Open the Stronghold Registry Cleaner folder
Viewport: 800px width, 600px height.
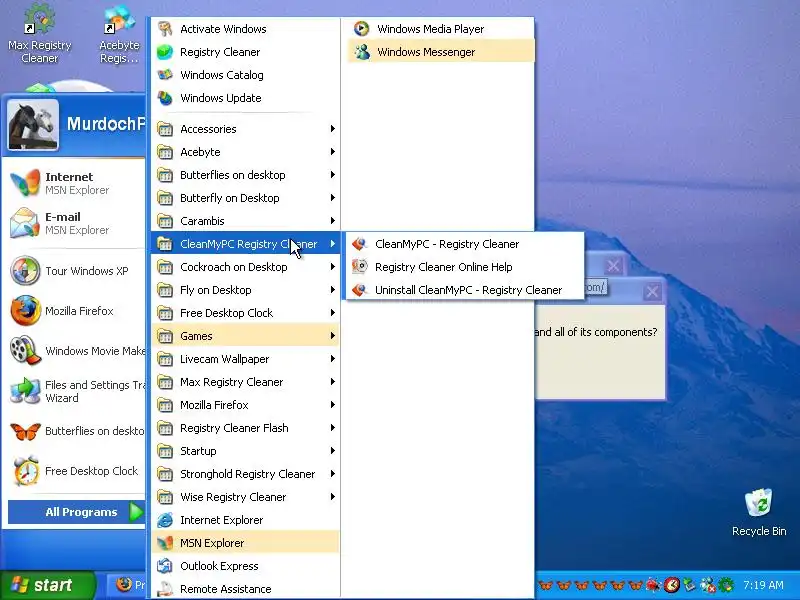[245, 474]
